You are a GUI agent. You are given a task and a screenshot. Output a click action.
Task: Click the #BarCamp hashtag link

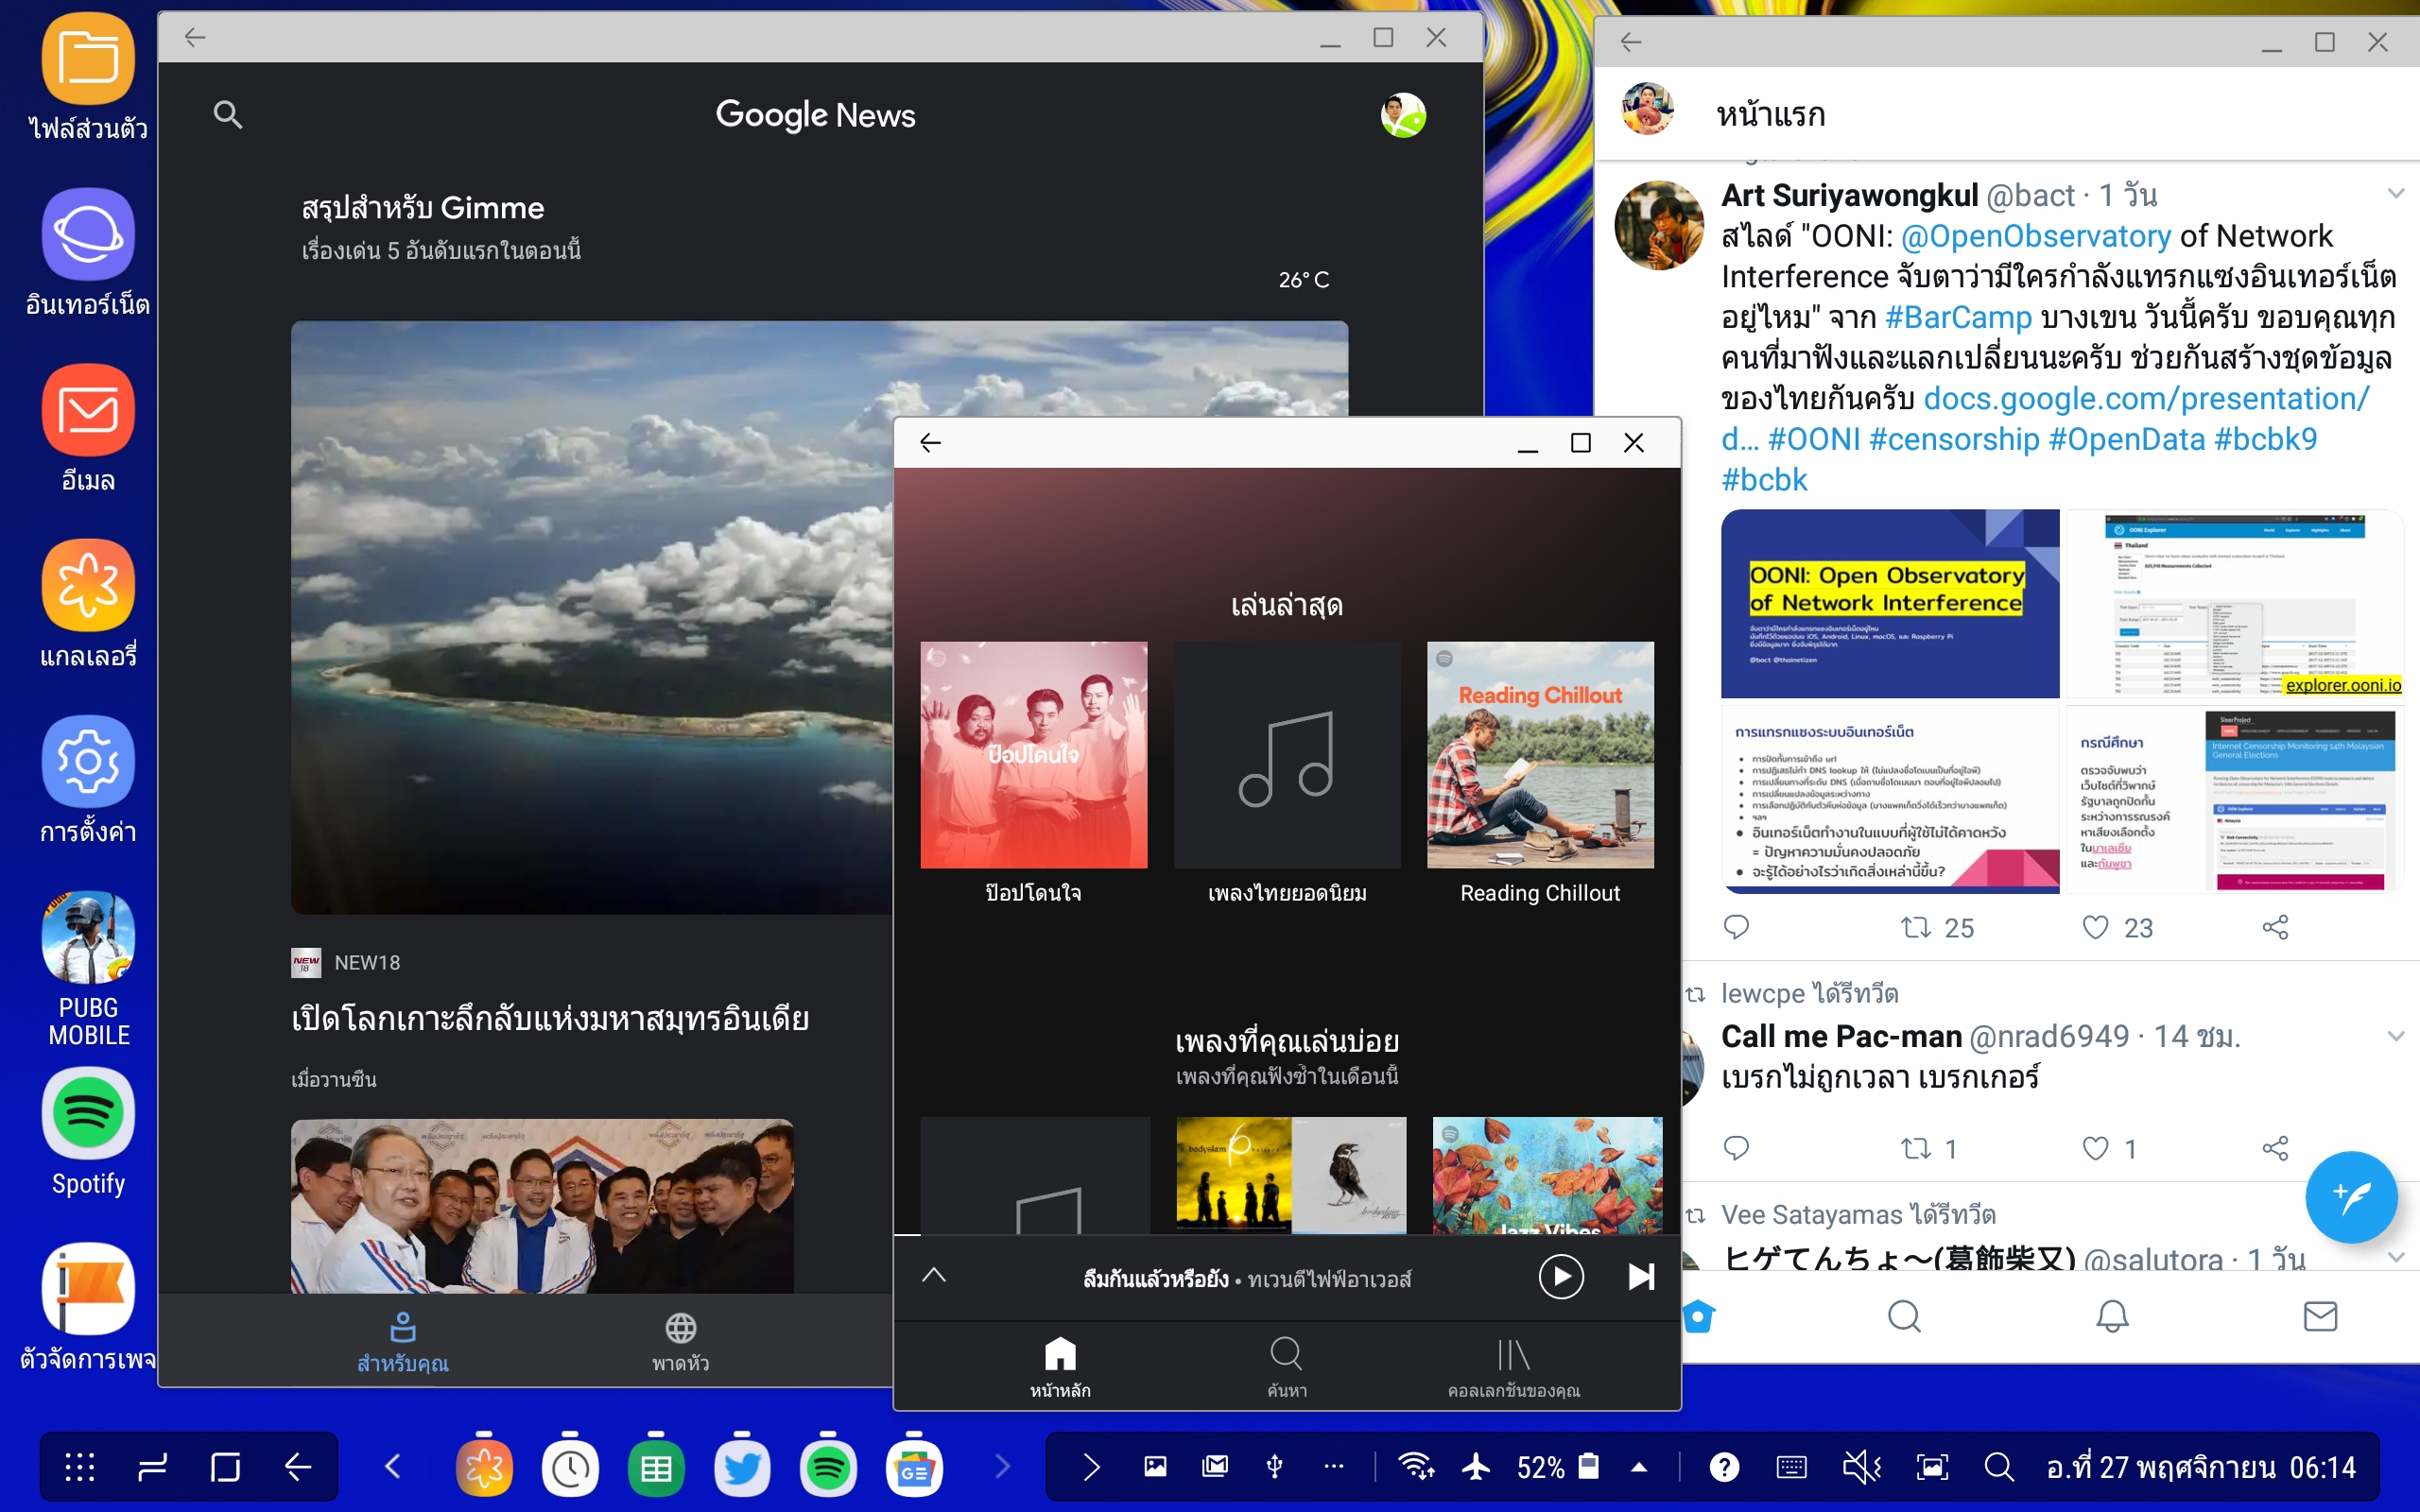pos(1958,318)
